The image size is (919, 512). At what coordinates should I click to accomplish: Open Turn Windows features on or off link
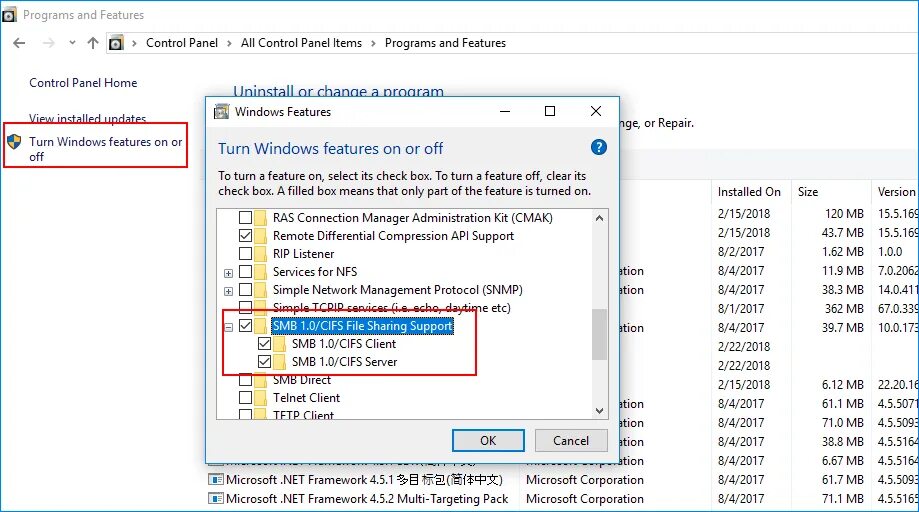tap(105, 149)
